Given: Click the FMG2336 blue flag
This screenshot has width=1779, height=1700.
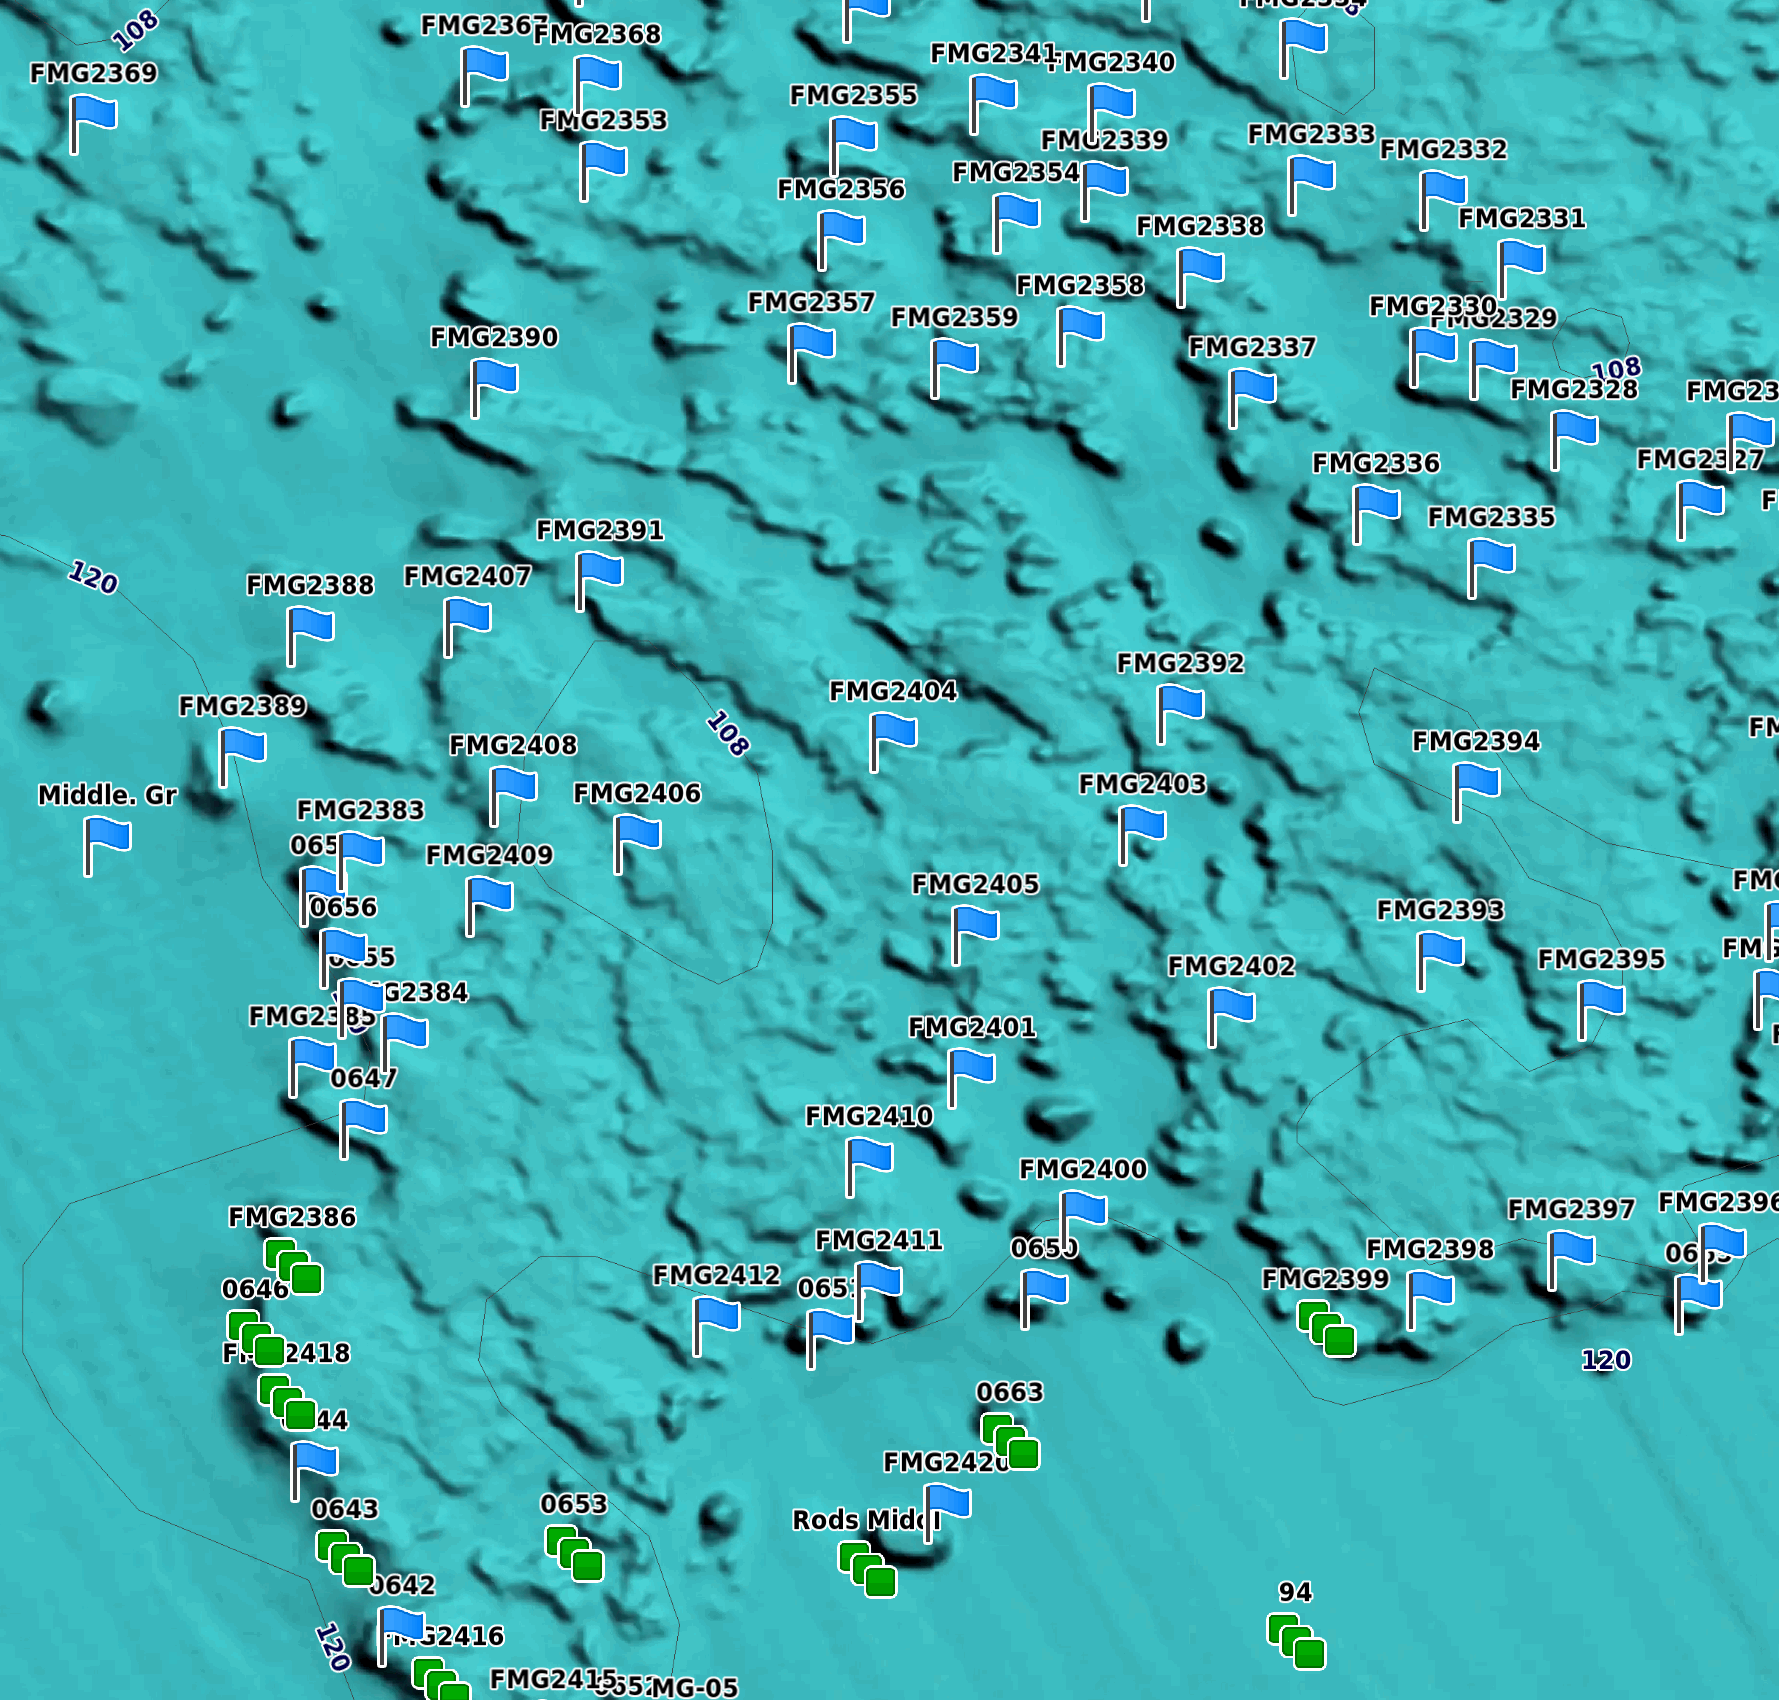Looking at the screenshot, I should 1376,513.
